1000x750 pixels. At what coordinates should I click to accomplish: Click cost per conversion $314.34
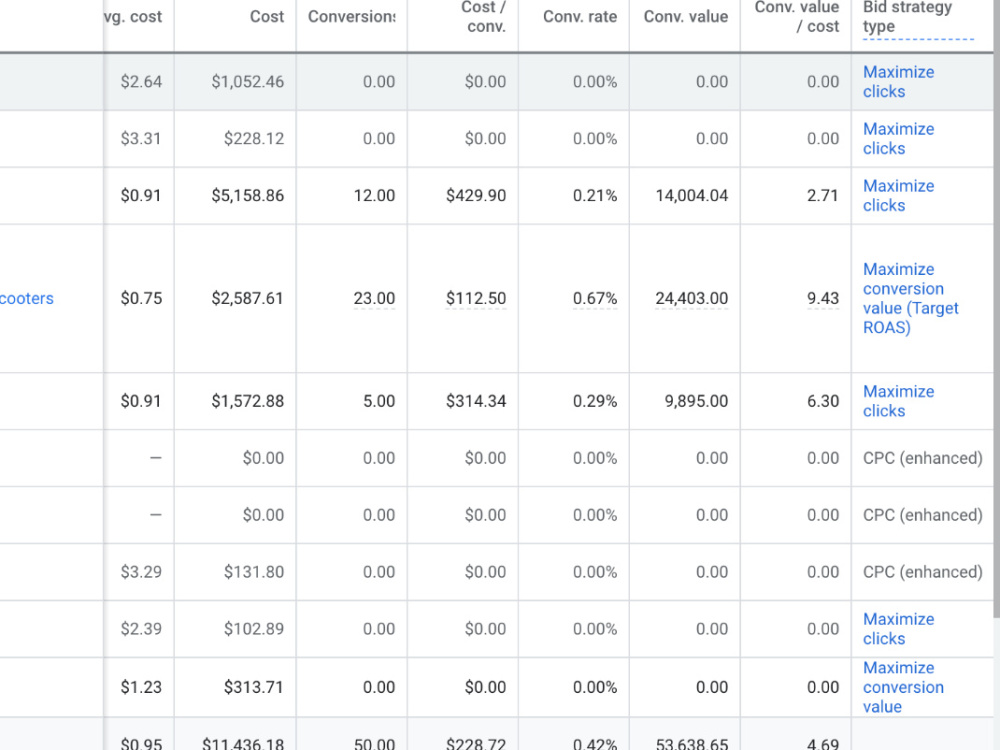point(476,401)
